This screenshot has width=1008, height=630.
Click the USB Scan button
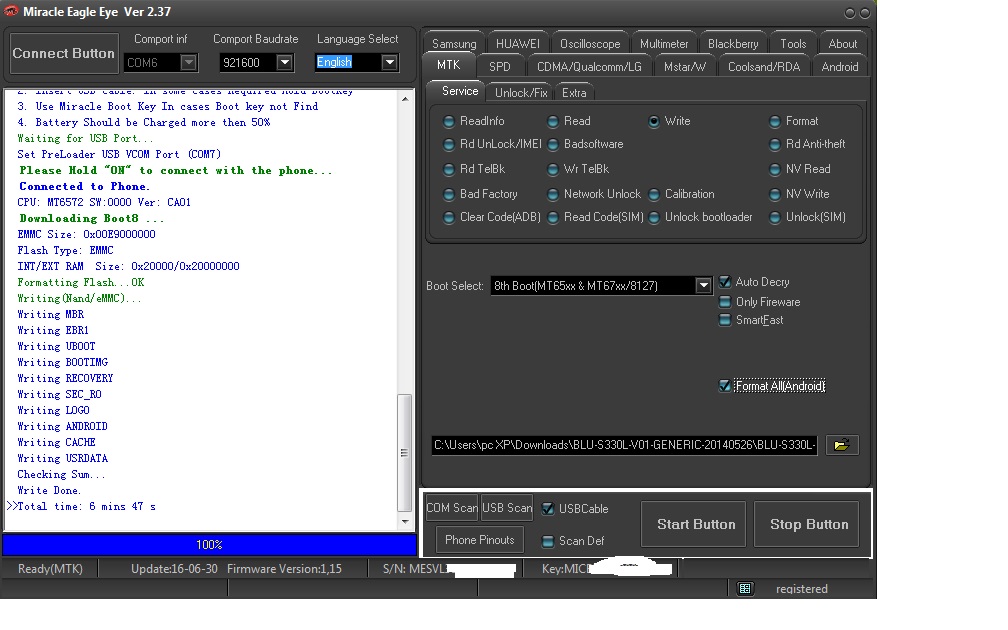tap(507, 508)
